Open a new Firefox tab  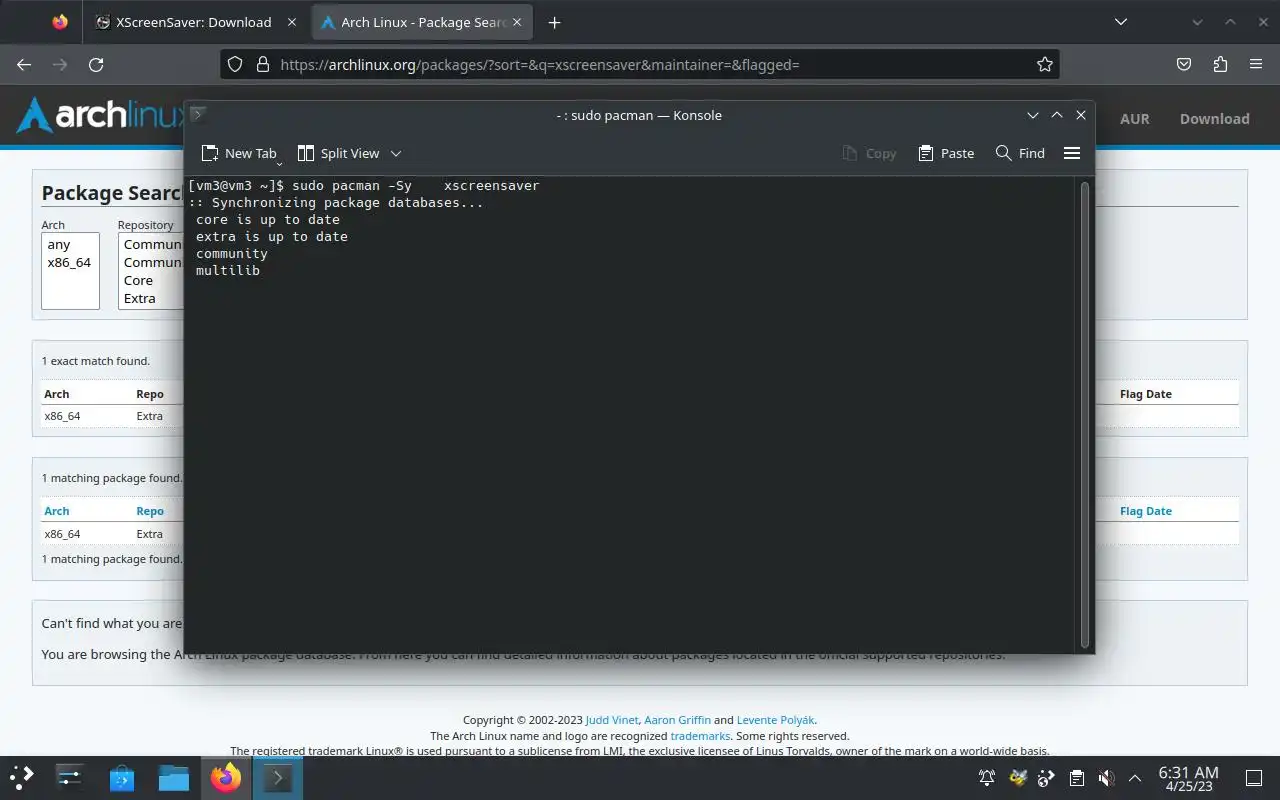pos(555,22)
